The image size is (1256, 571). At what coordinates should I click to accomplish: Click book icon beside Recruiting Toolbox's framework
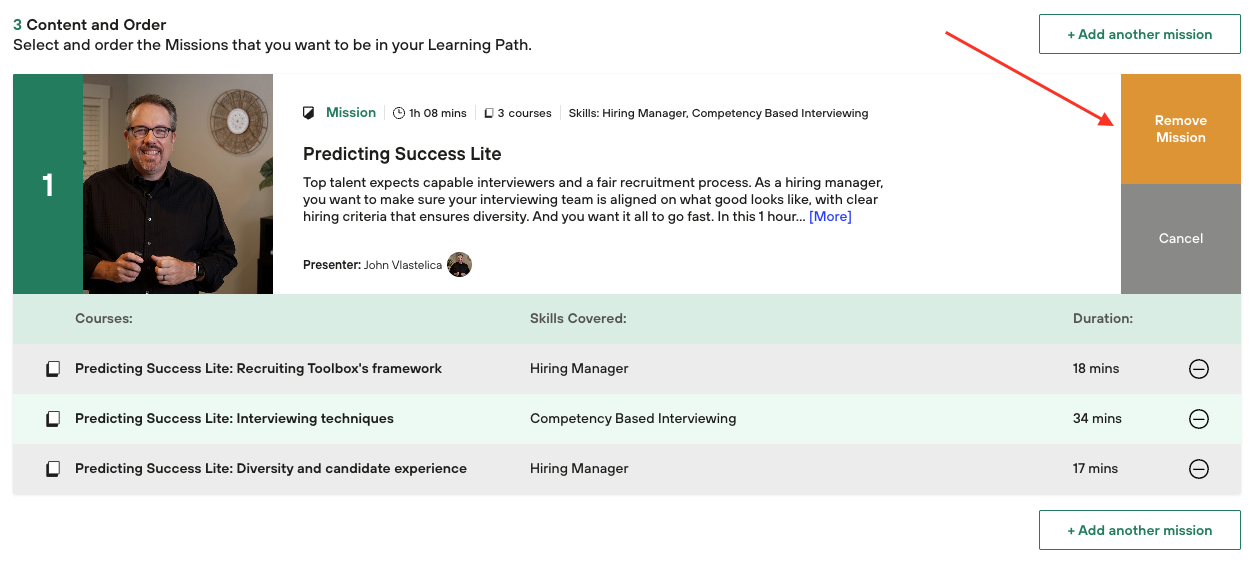53,369
